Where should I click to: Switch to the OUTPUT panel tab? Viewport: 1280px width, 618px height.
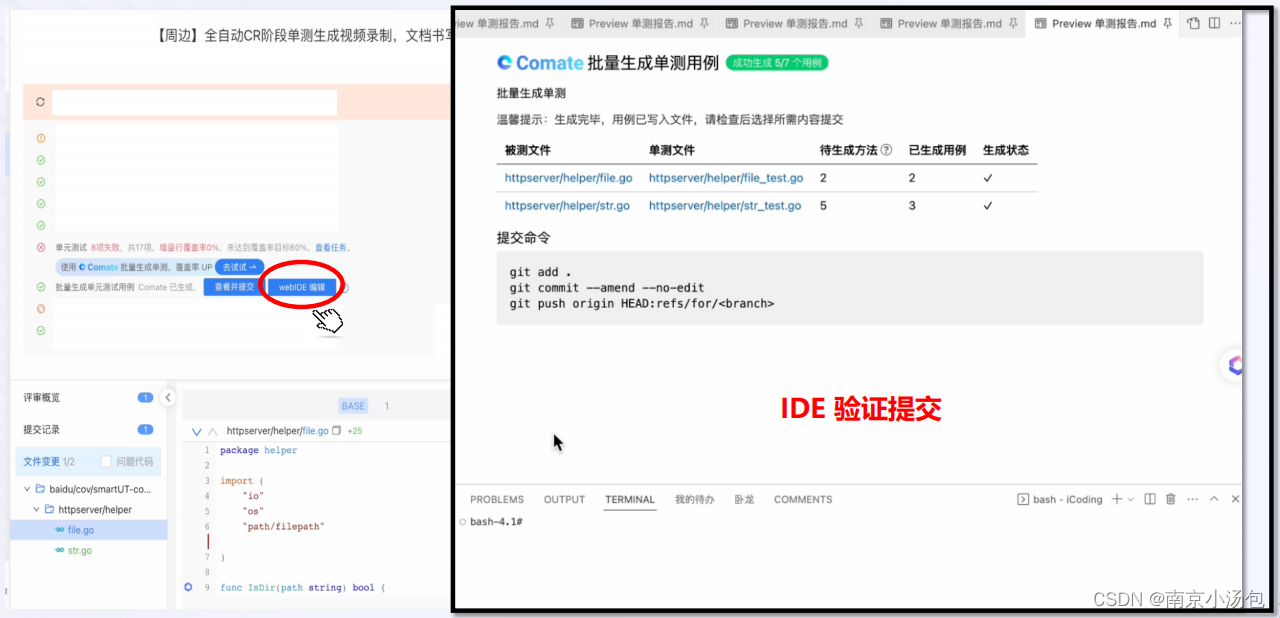coord(564,499)
